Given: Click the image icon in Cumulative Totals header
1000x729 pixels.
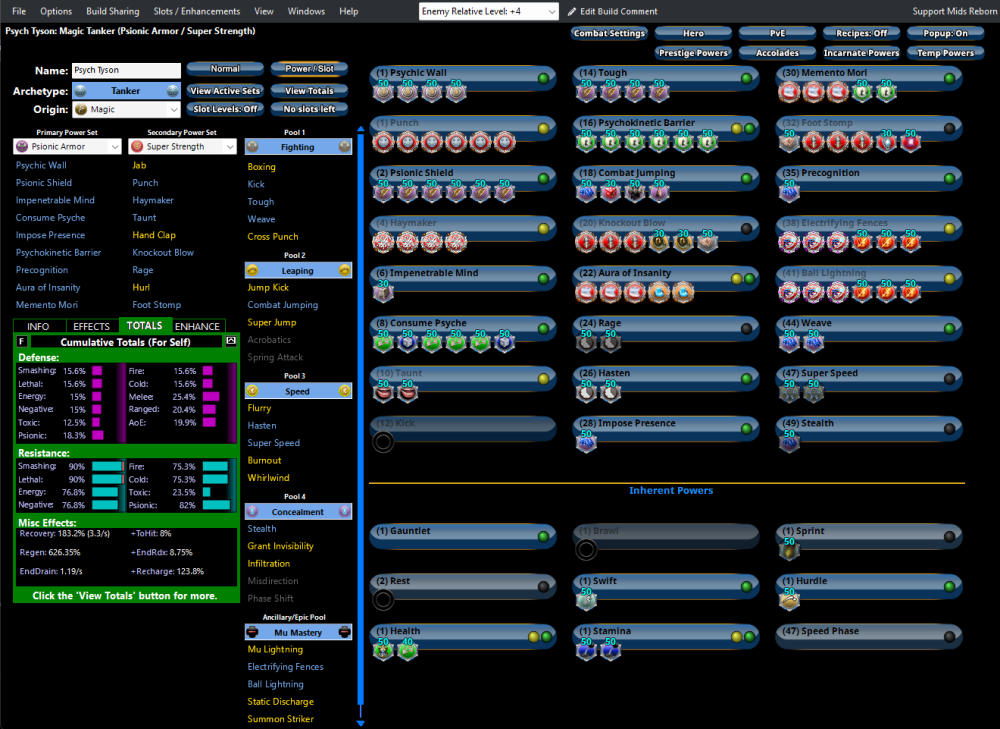Looking at the screenshot, I should pyautogui.click(x=231, y=341).
